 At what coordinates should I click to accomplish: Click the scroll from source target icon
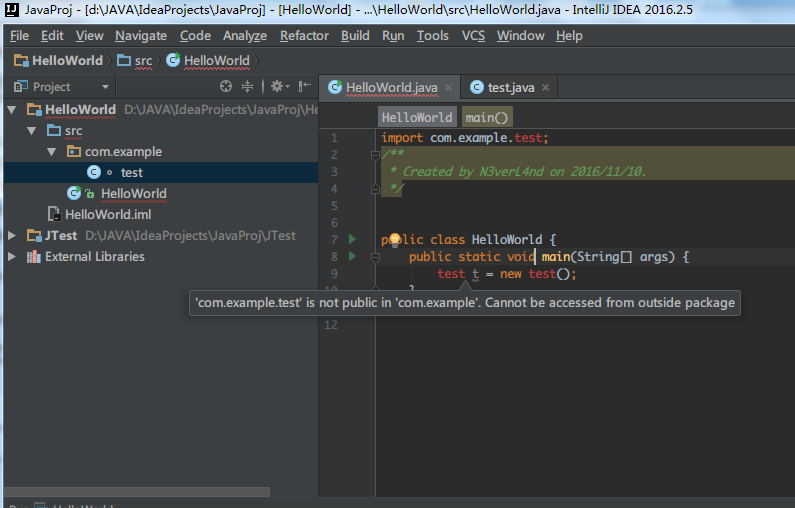coord(226,86)
